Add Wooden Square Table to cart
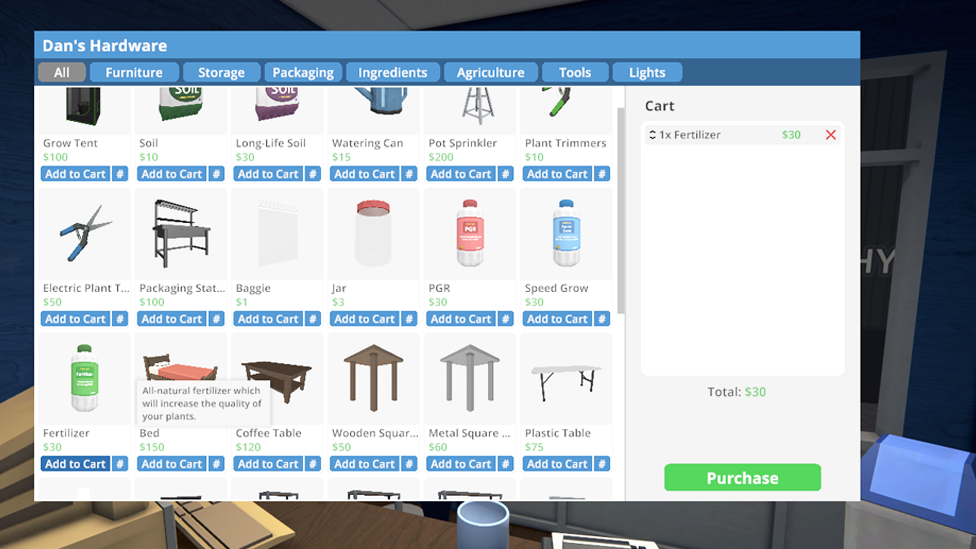The image size is (976, 549). [x=365, y=464]
